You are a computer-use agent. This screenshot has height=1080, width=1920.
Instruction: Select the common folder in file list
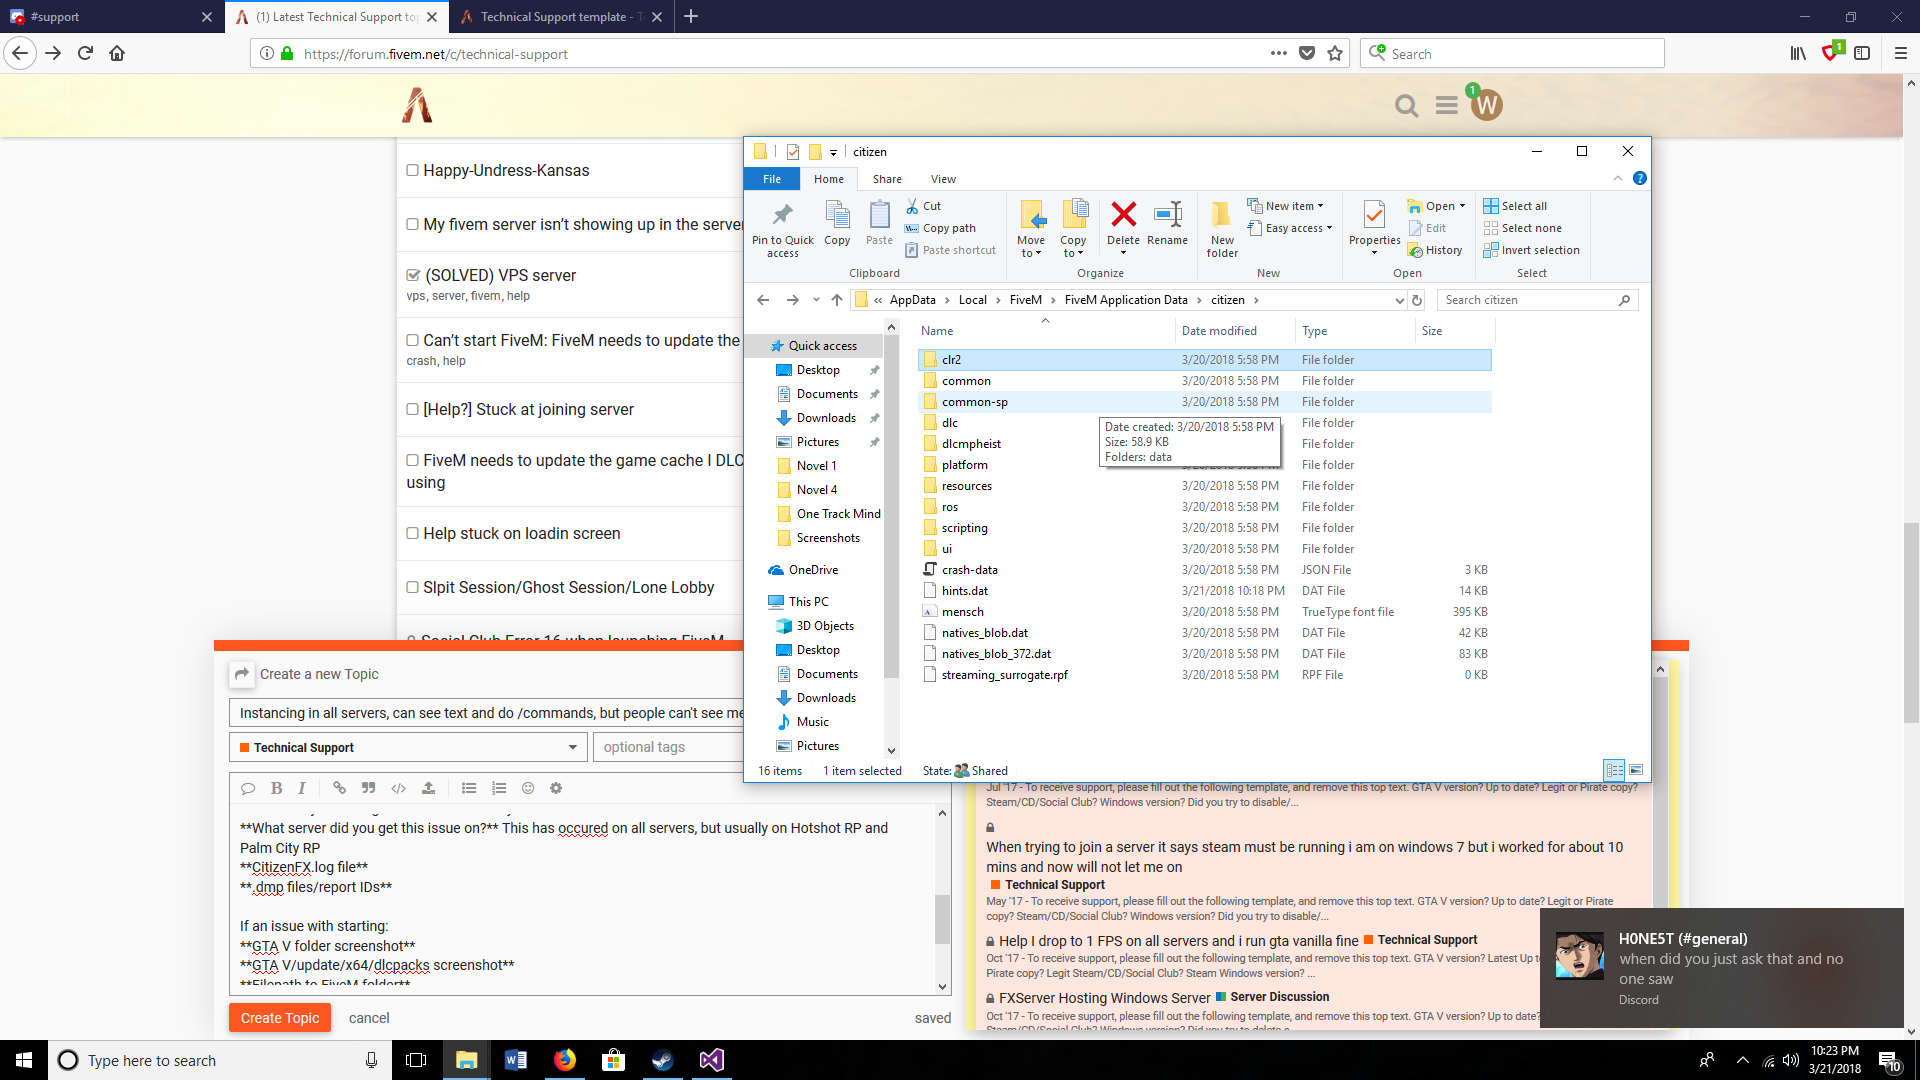point(1204,380)
